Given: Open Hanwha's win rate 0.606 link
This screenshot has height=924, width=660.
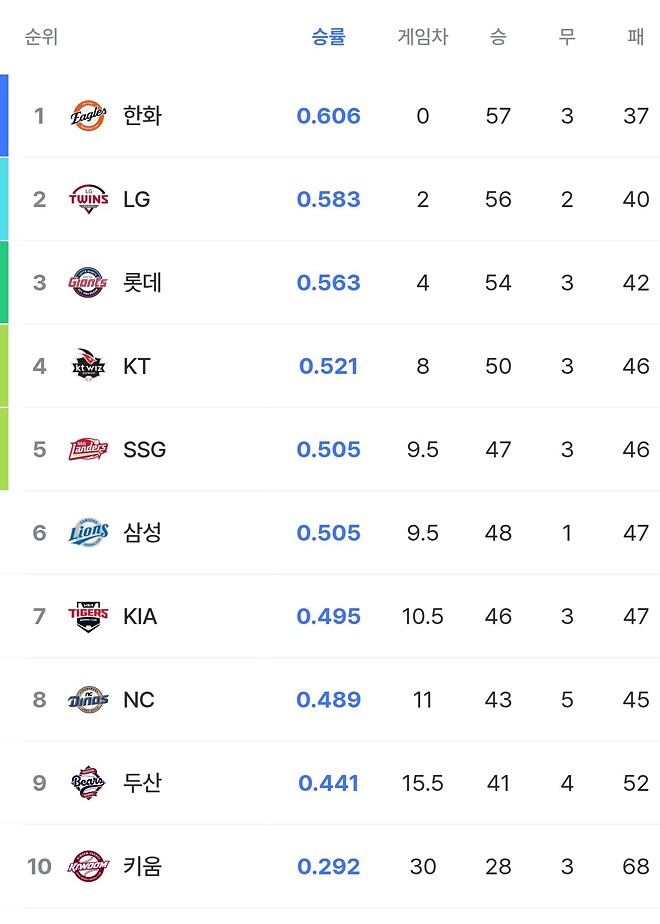Looking at the screenshot, I should click(x=330, y=115).
